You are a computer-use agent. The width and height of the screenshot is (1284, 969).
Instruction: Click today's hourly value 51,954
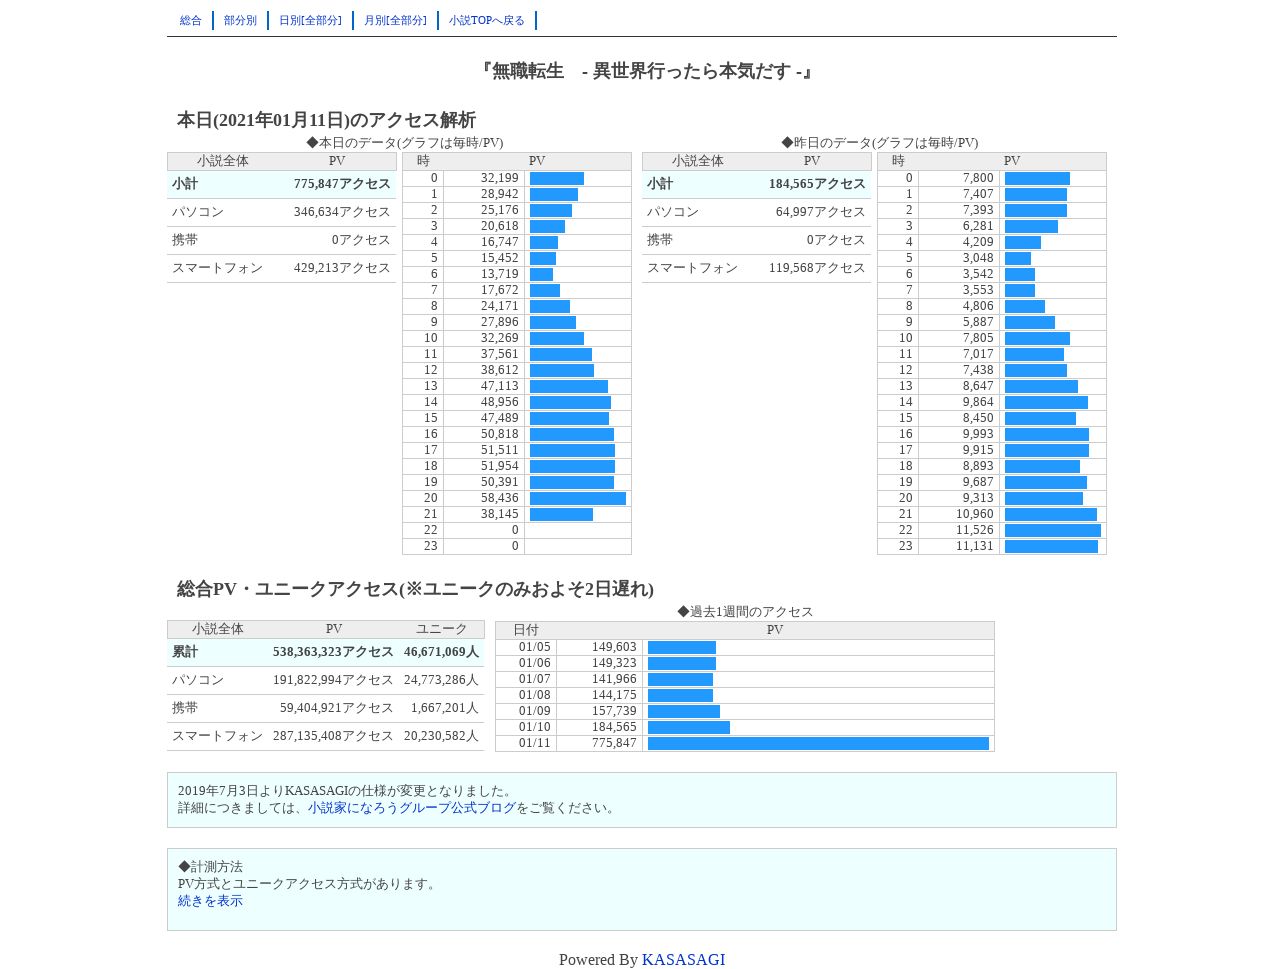(x=499, y=466)
